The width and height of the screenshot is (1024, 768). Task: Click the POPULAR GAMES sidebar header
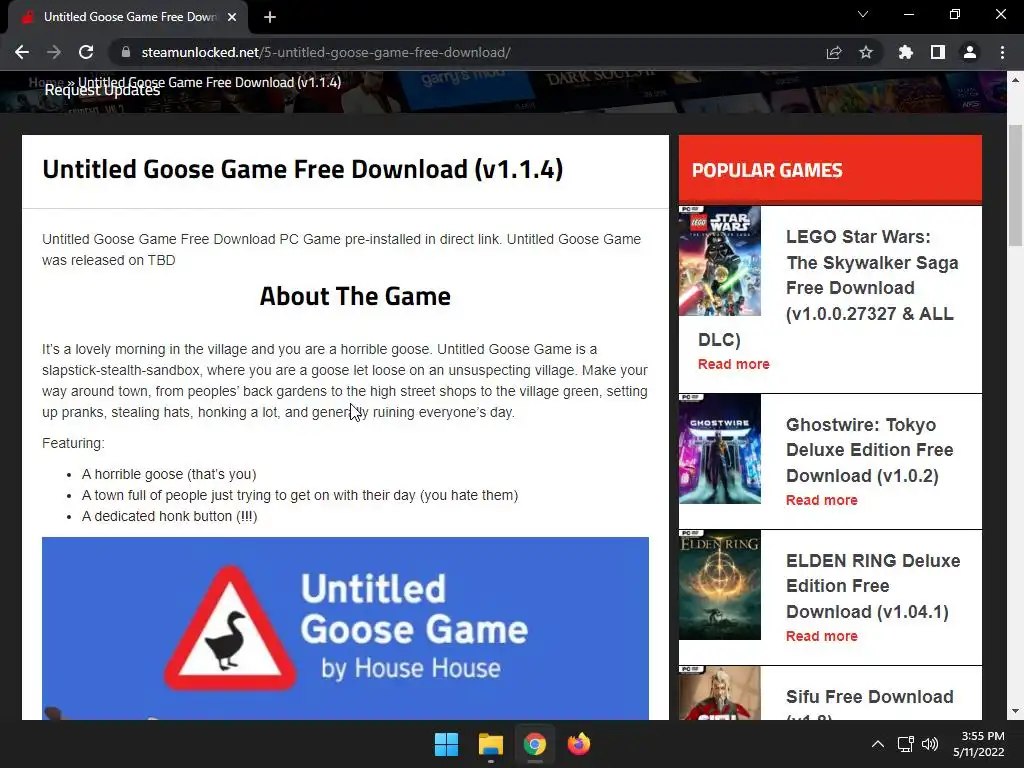pos(767,170)
